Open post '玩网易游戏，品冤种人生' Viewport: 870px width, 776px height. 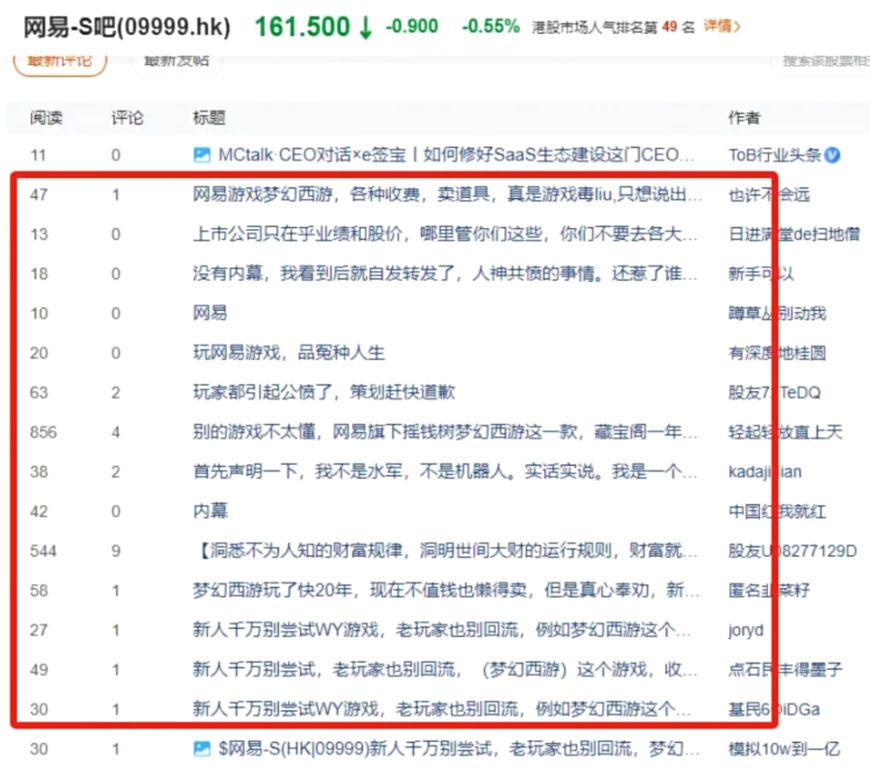pyautogui.click(x=289, y=353)
